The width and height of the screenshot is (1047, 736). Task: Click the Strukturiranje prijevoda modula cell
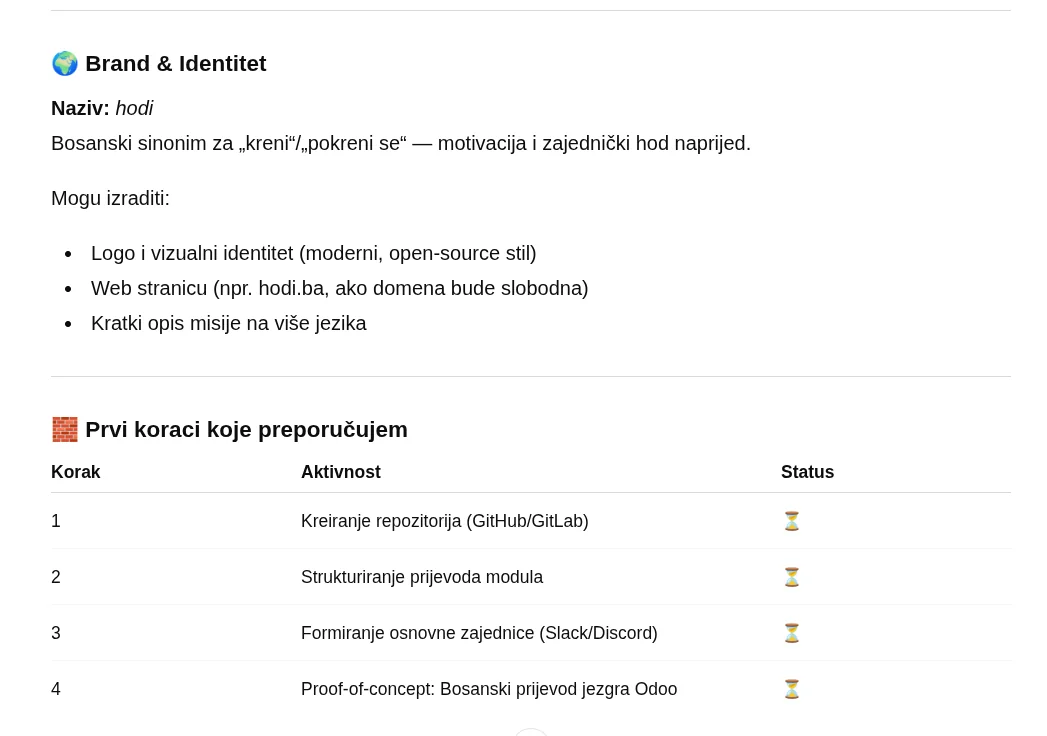[x=421, y=577]
